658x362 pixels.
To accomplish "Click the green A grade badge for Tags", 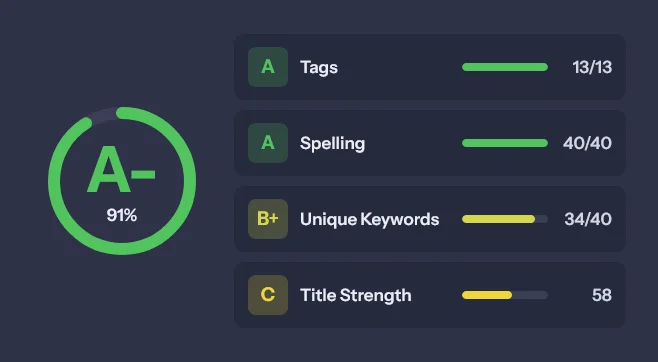I will (268, 67).
